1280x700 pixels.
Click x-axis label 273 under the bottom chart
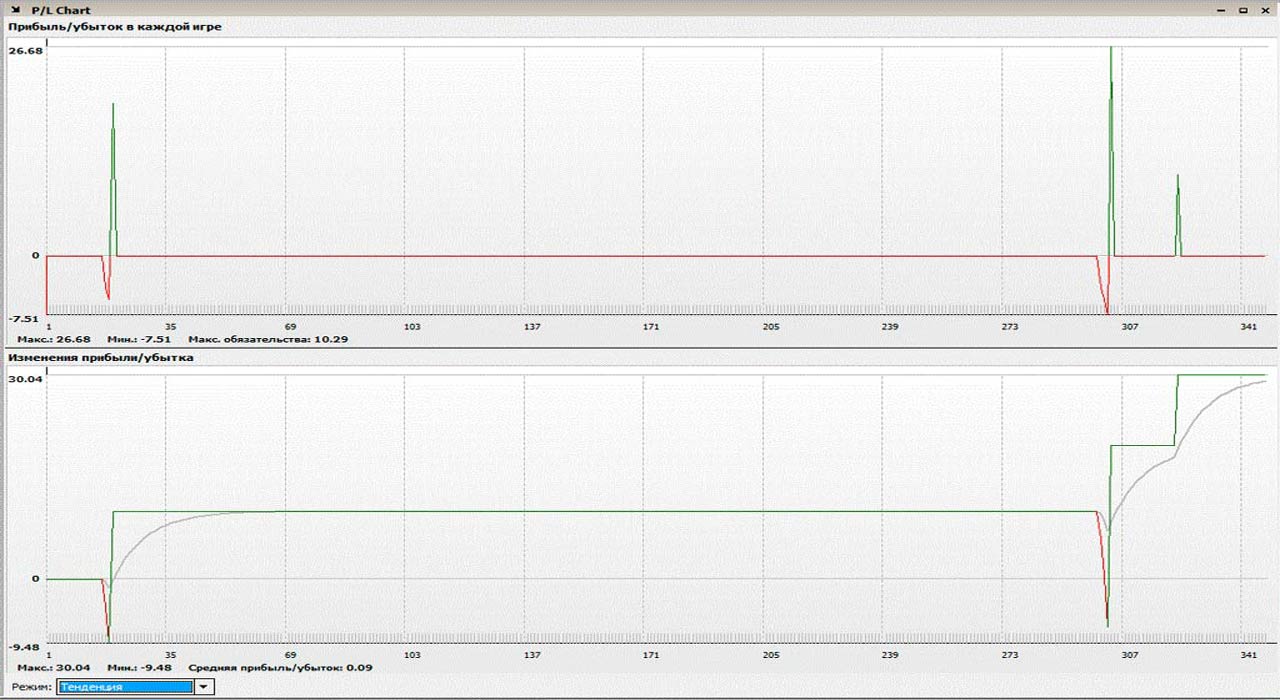pyautogui.click(x=1010, y=655)
